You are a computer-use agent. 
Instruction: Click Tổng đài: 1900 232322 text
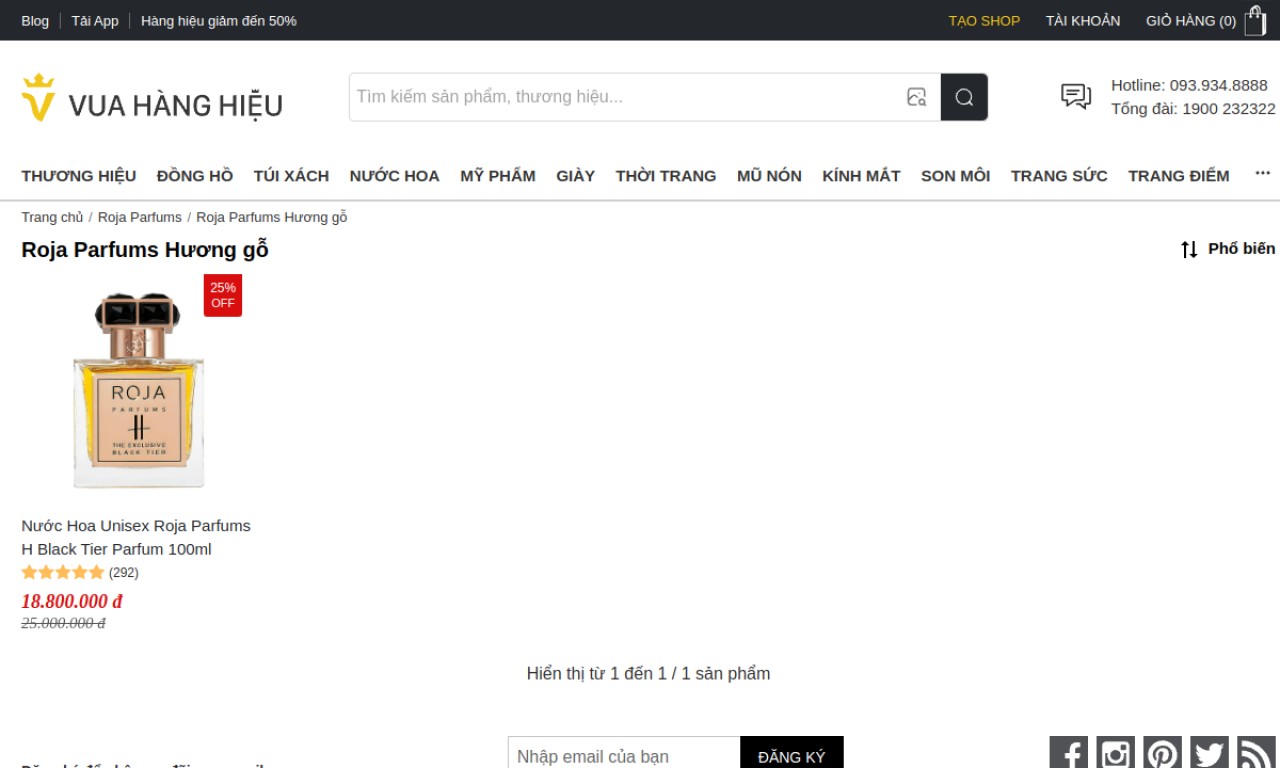coord(1193,108)
